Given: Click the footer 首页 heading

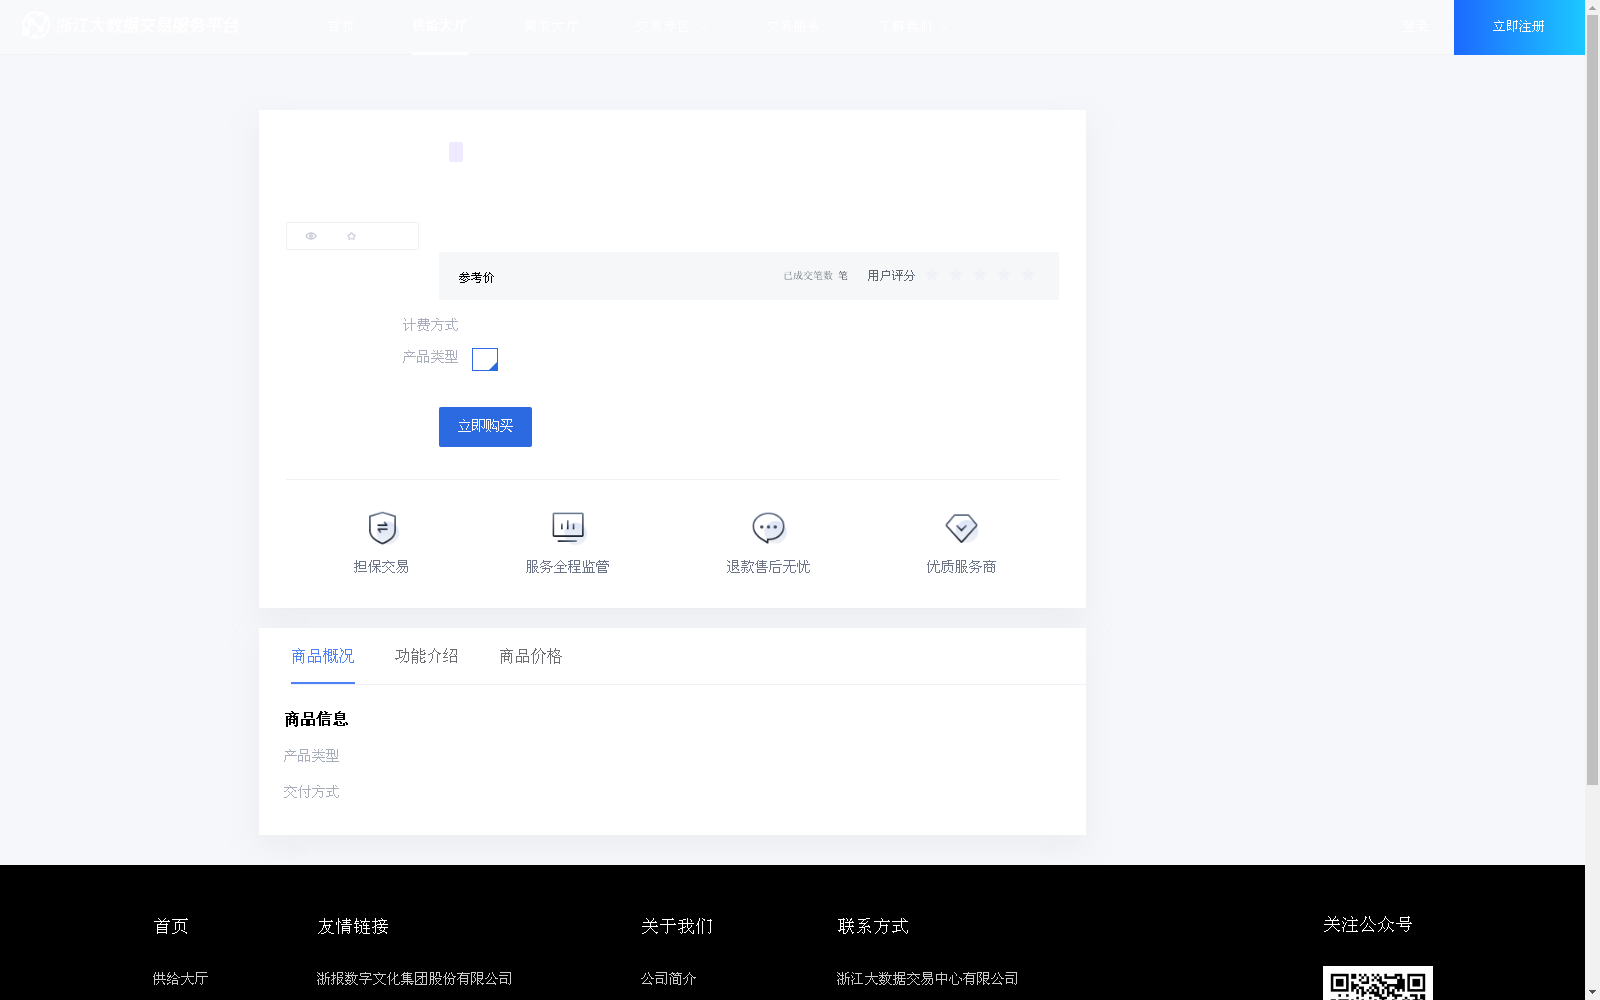Looking at the screenshot, I should pyautogui.click(x=171, y=926).
